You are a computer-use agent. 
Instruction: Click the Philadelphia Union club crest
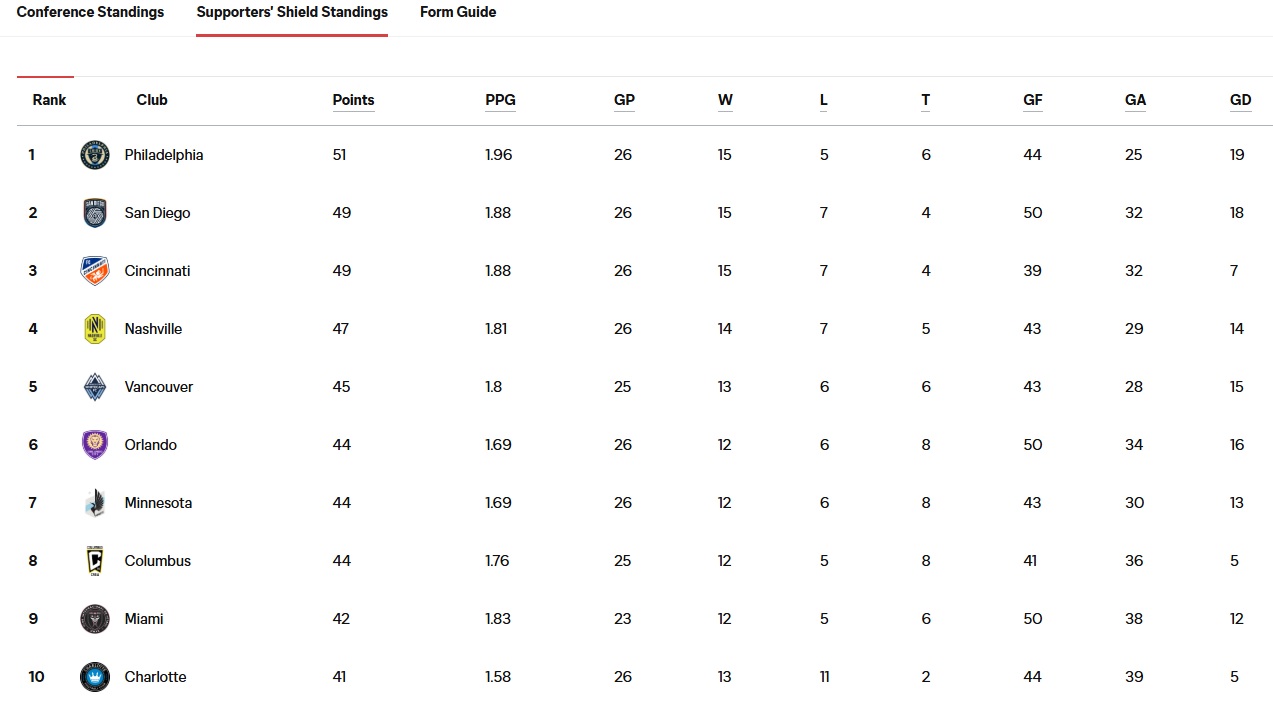point(95,155)
